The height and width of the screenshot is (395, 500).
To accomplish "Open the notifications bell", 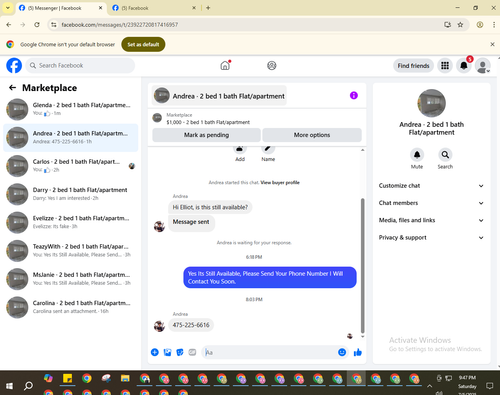I will [x=464, y=66].
